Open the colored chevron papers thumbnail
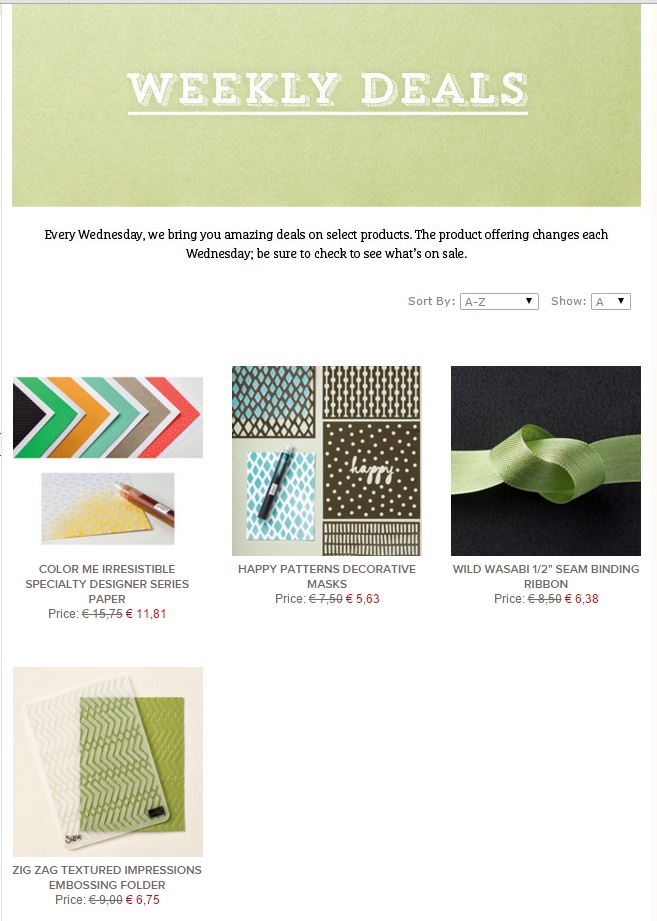Screen dimensions: 657x921 [x=108, y=417]
